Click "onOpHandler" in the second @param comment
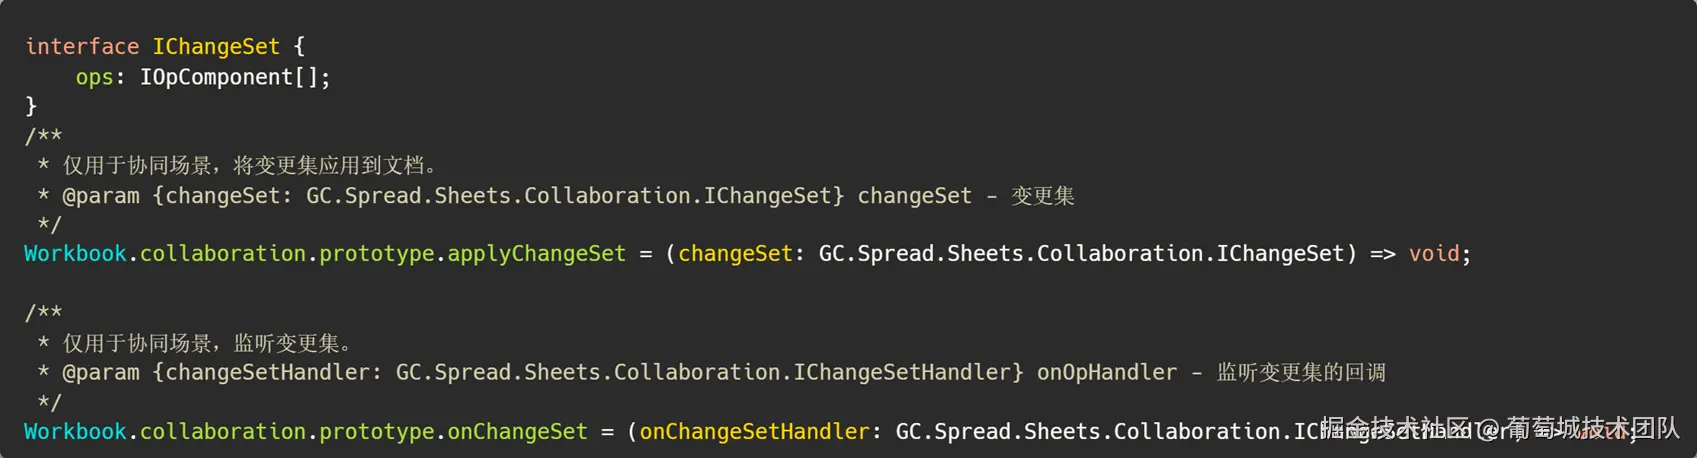The width and height of the screenshot is (1697, 458). coord(1107,373)
